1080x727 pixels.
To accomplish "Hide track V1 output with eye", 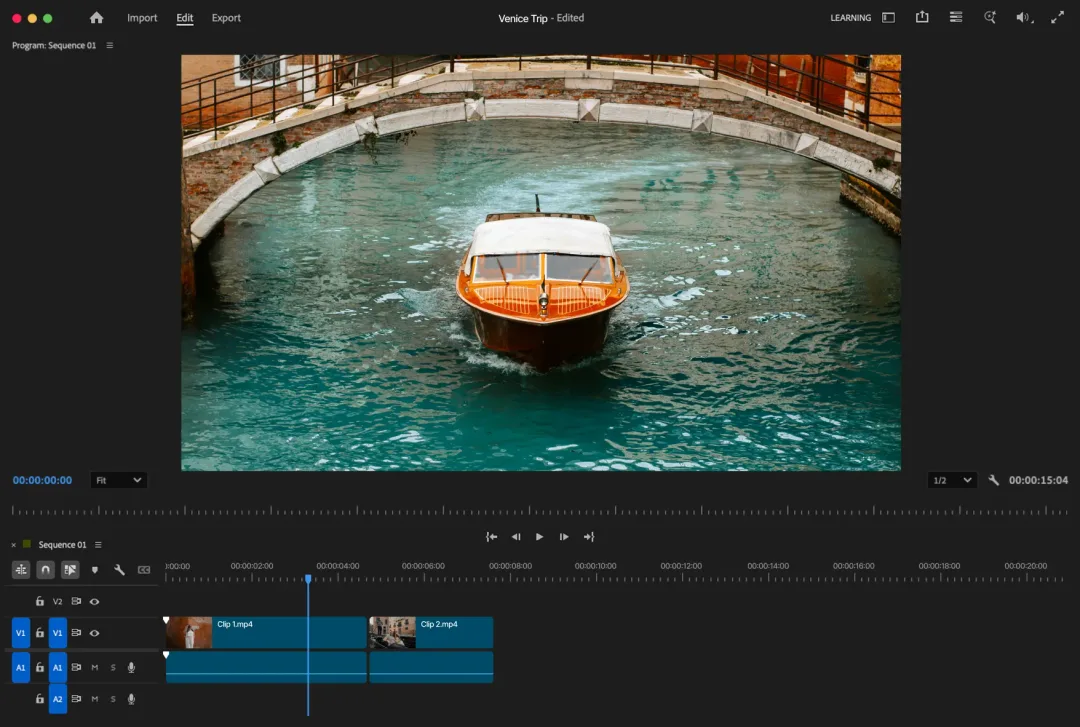I will pyautogui.click(x=94, y=633).
